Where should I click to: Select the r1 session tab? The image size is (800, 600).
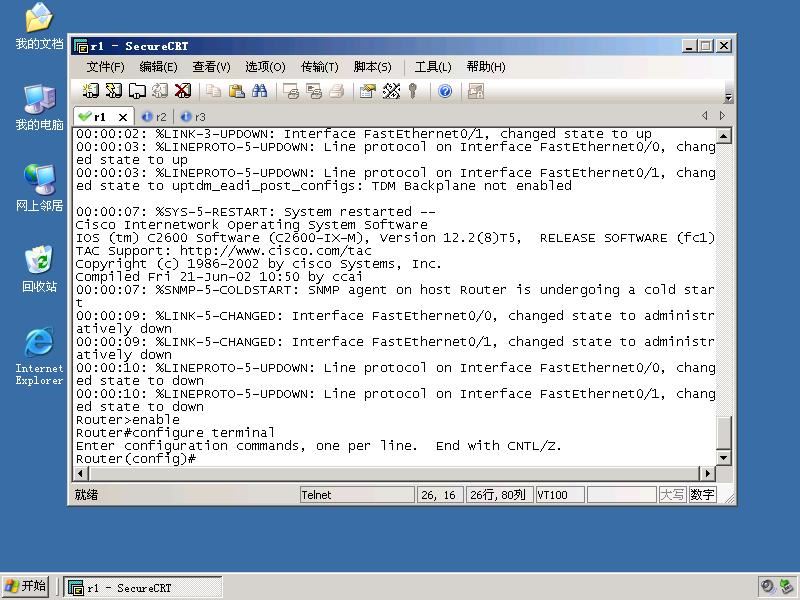click(100, 117)
